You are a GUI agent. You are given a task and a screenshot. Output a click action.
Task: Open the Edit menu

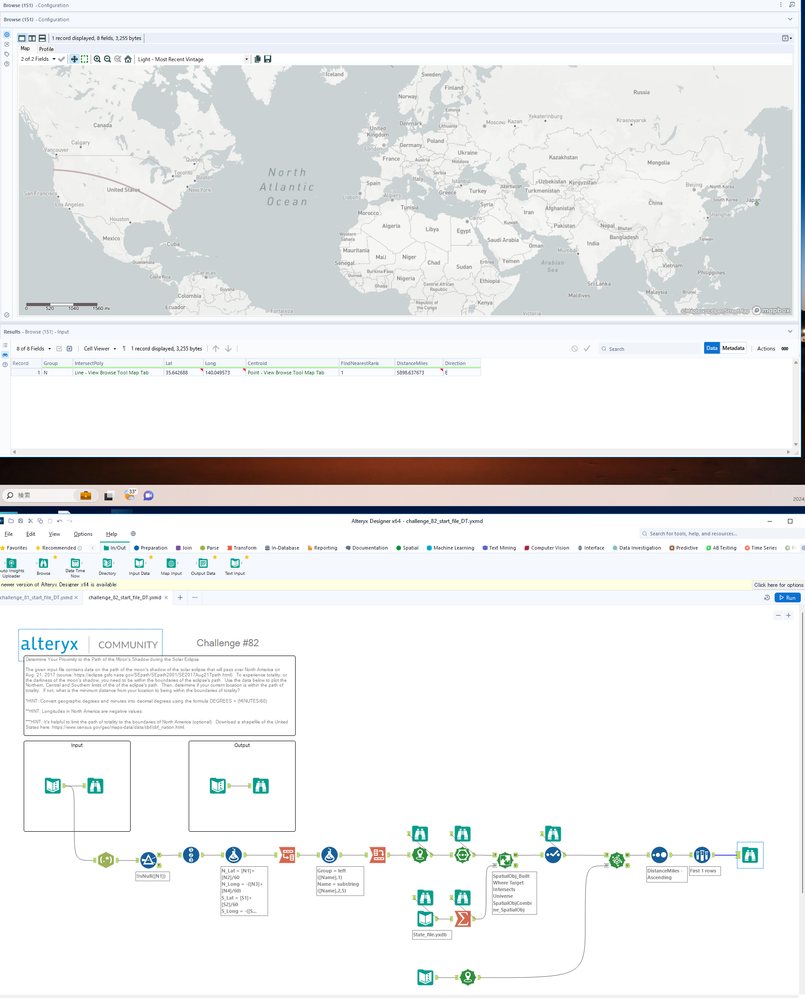[x=31, y=534]
